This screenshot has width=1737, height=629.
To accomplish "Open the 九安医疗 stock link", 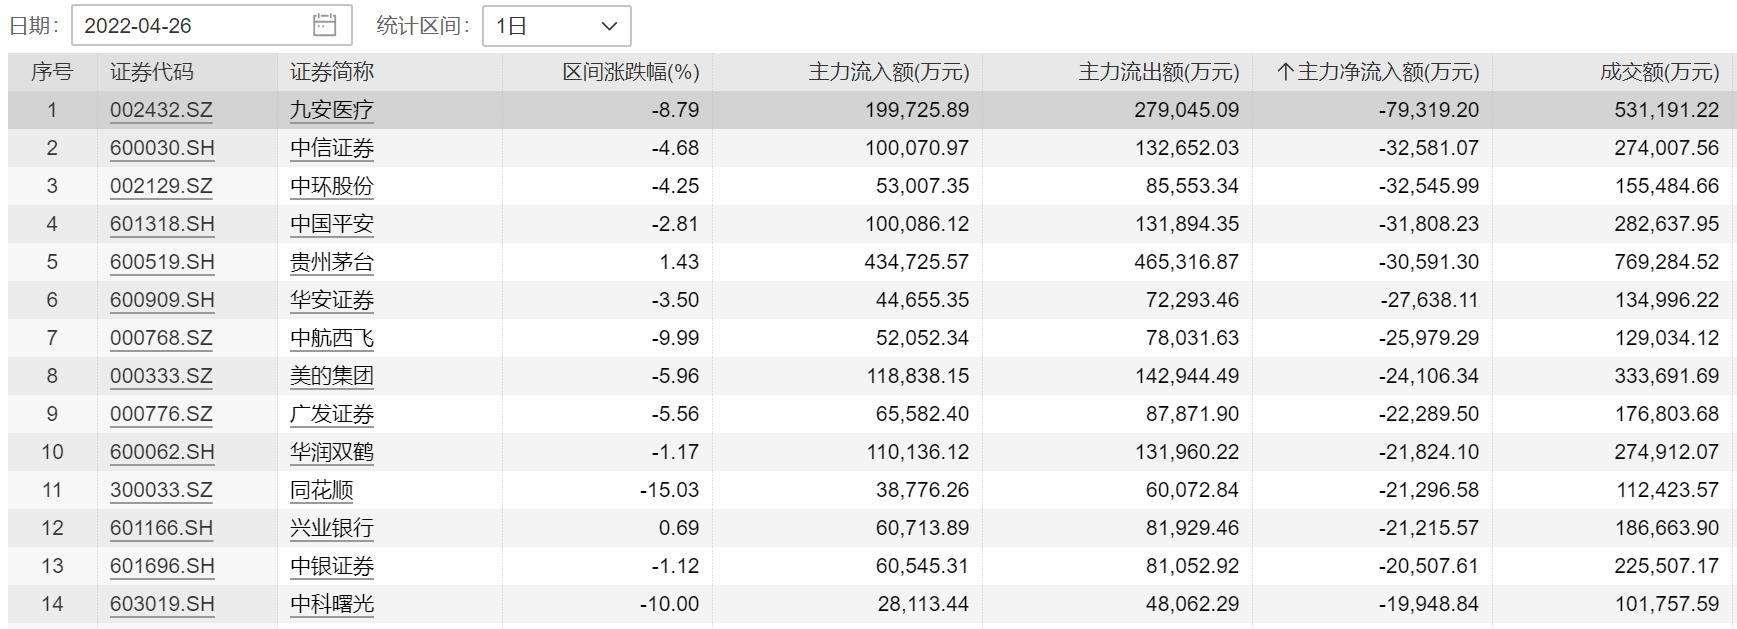I will (x=331, y=110).
